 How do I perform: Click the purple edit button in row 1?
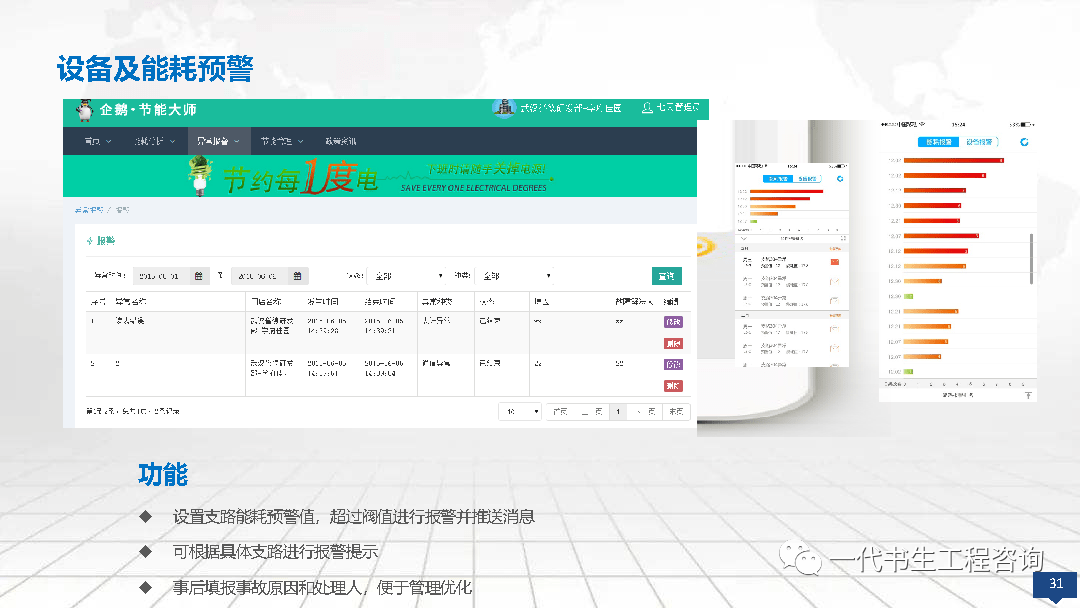pos(673,322)
